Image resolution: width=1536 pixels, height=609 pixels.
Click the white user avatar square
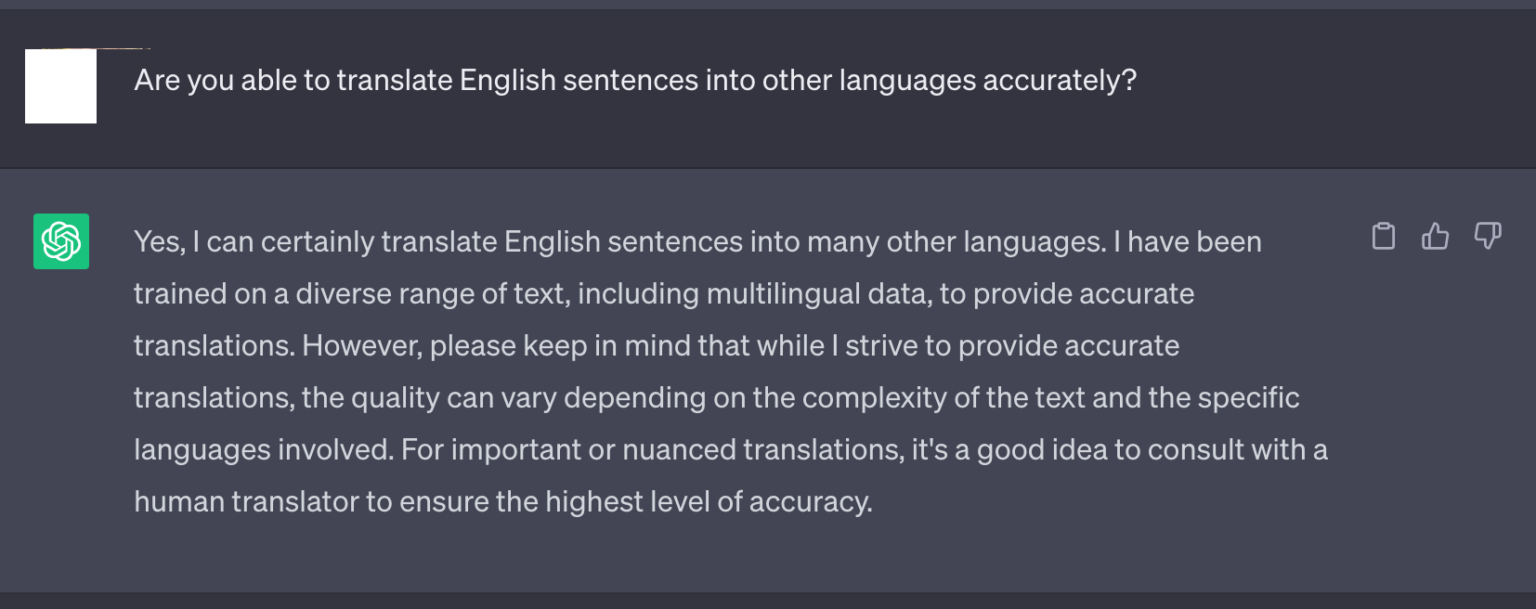pyautogui.click(x=61, y=86)
